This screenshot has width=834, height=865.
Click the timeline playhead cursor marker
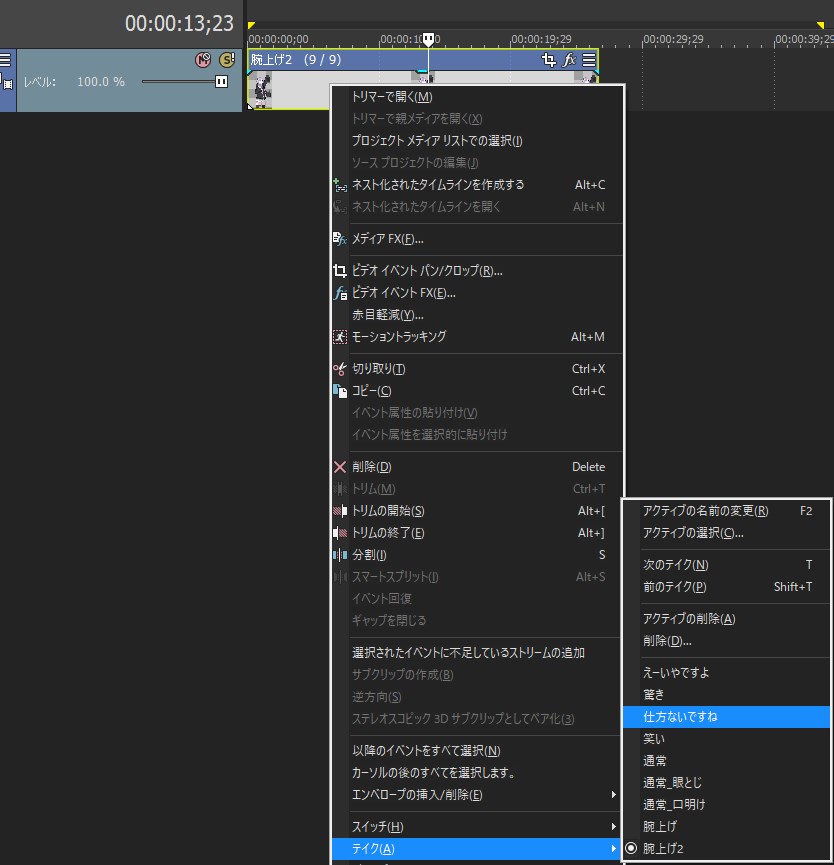[x=428, y=39]
